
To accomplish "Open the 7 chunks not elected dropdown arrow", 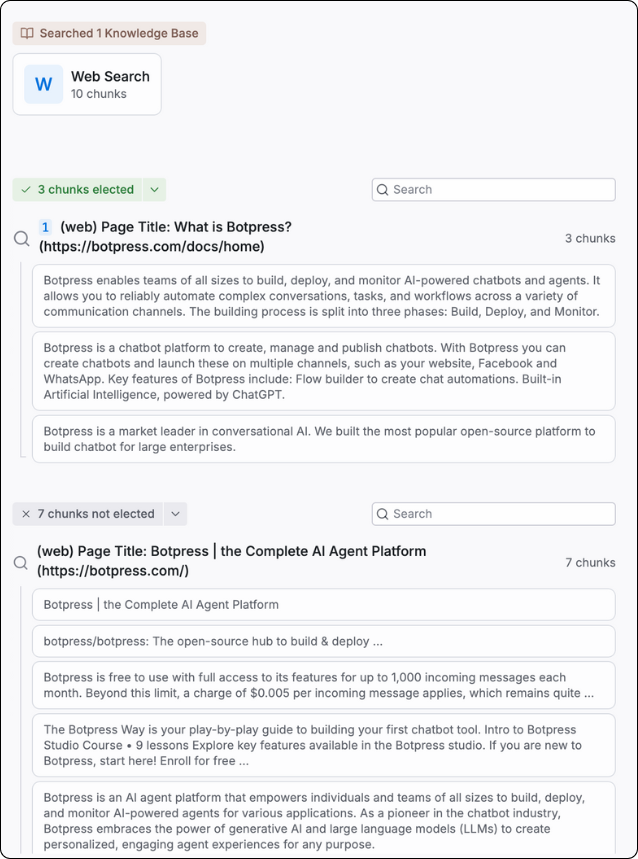I will 175,514.
